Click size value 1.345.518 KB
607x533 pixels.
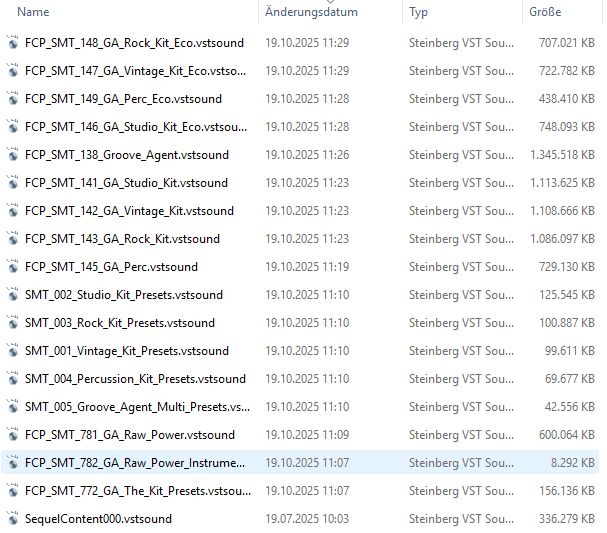tap(562, 155)
